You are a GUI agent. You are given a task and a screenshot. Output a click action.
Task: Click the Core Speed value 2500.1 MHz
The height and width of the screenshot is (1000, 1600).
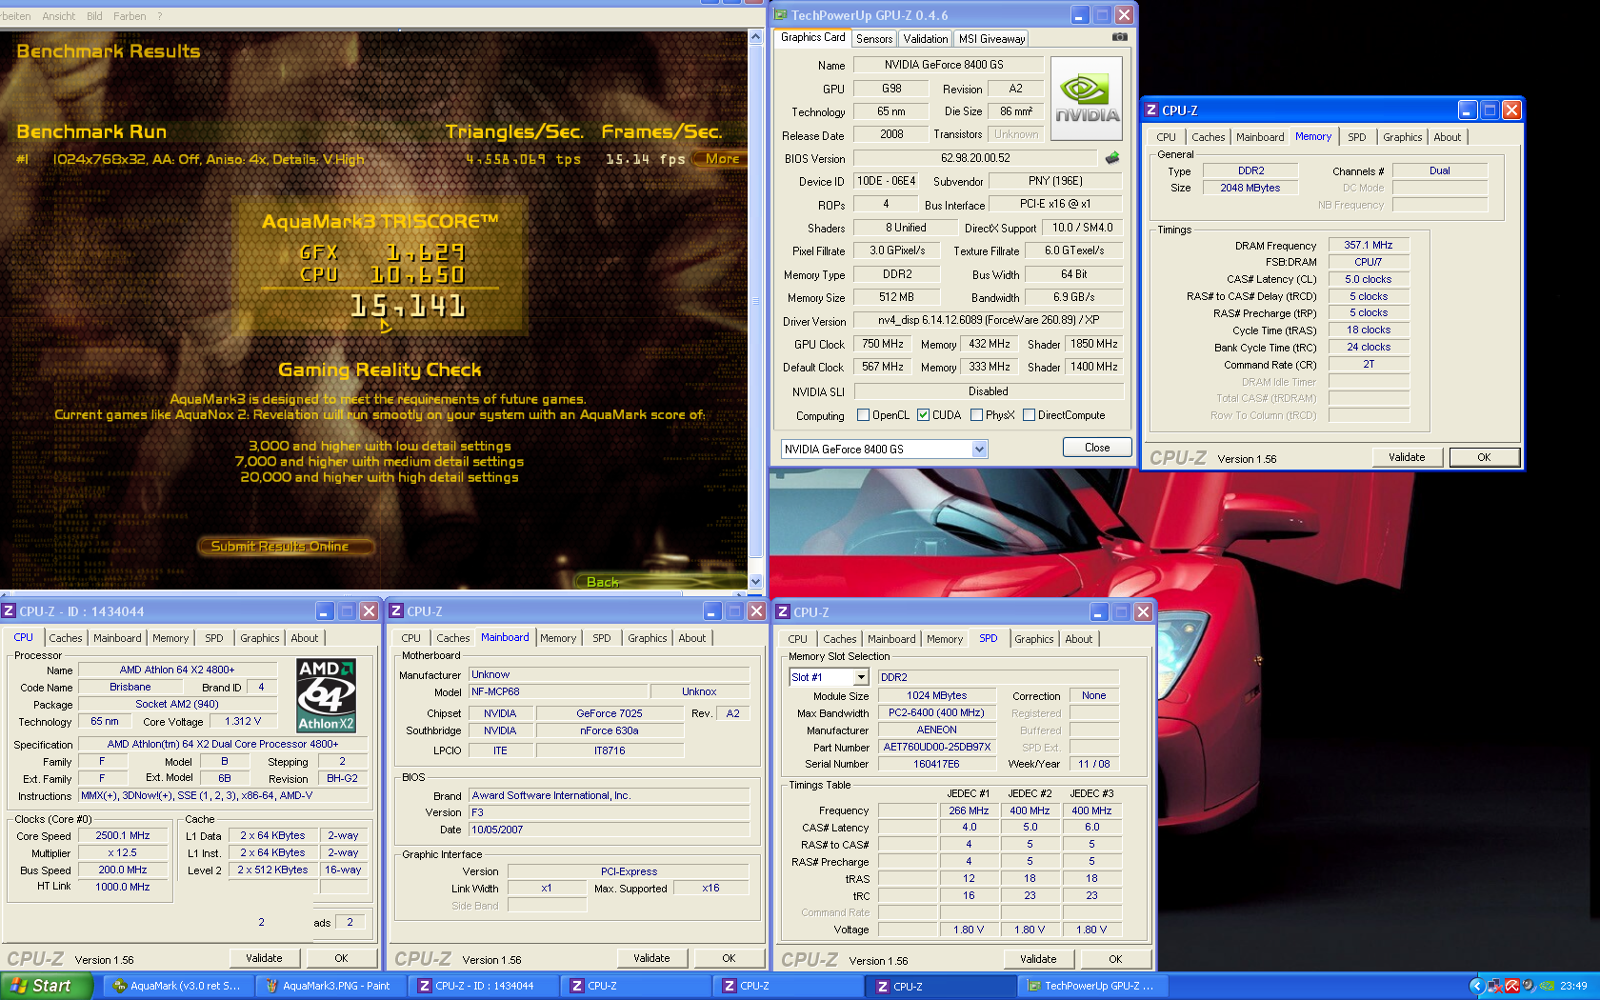(x=122, y=836)
